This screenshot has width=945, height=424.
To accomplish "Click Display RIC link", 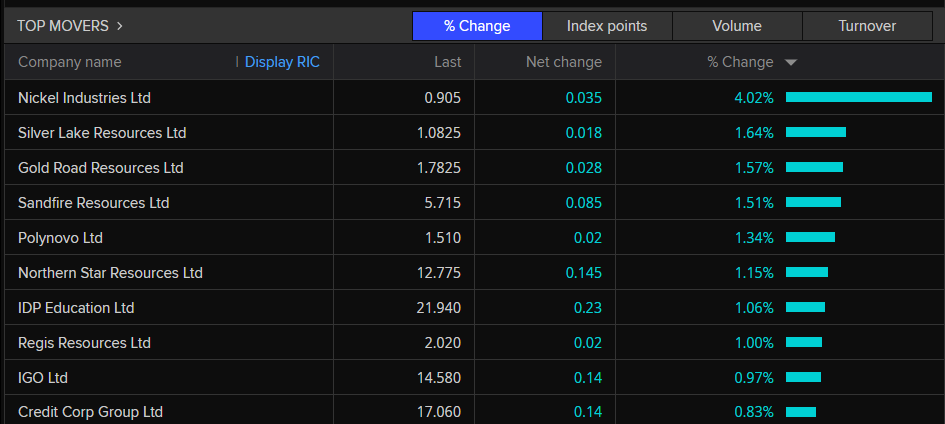I will coord(282,62).
